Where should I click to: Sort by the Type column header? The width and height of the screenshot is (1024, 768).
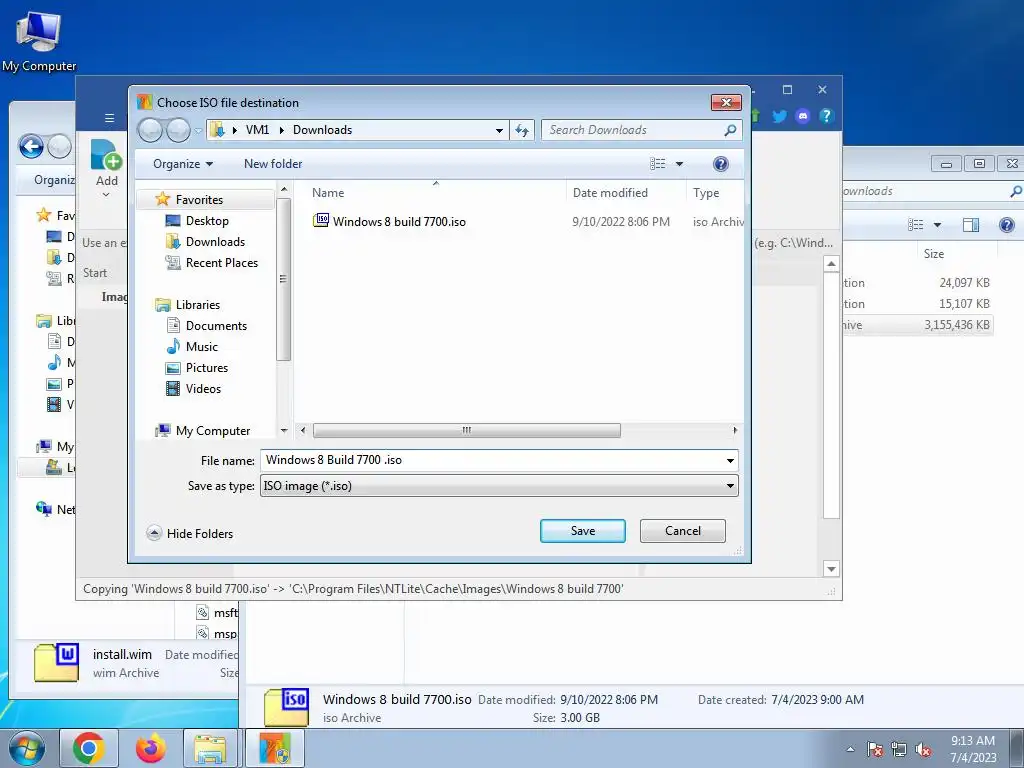click(706, 193)
